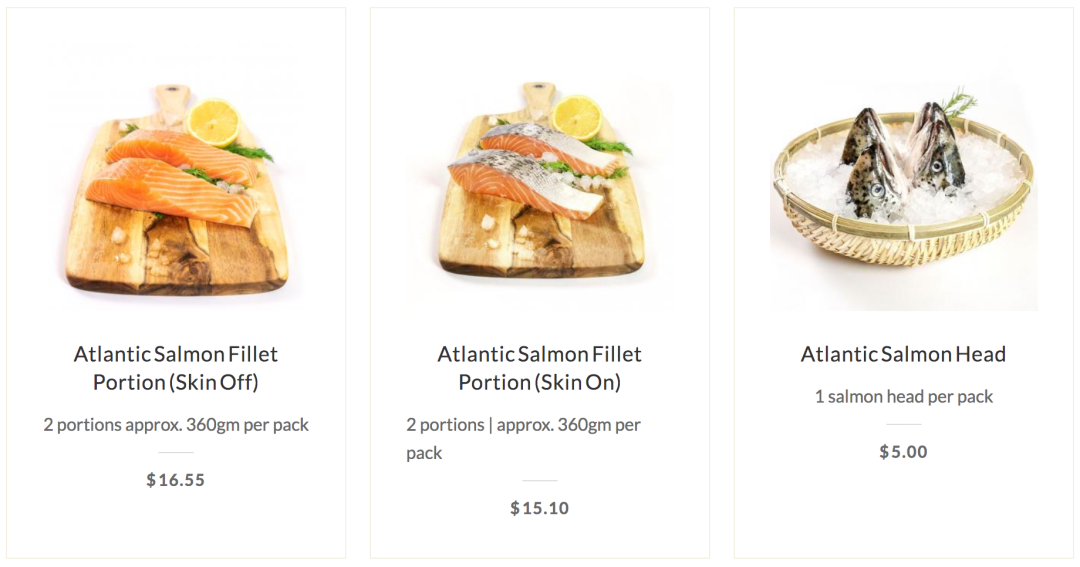Click the Atlantic Salmon Fillet Portion (Skin On) title
Screen dimensions: 1080x567
tap(539, 368)
